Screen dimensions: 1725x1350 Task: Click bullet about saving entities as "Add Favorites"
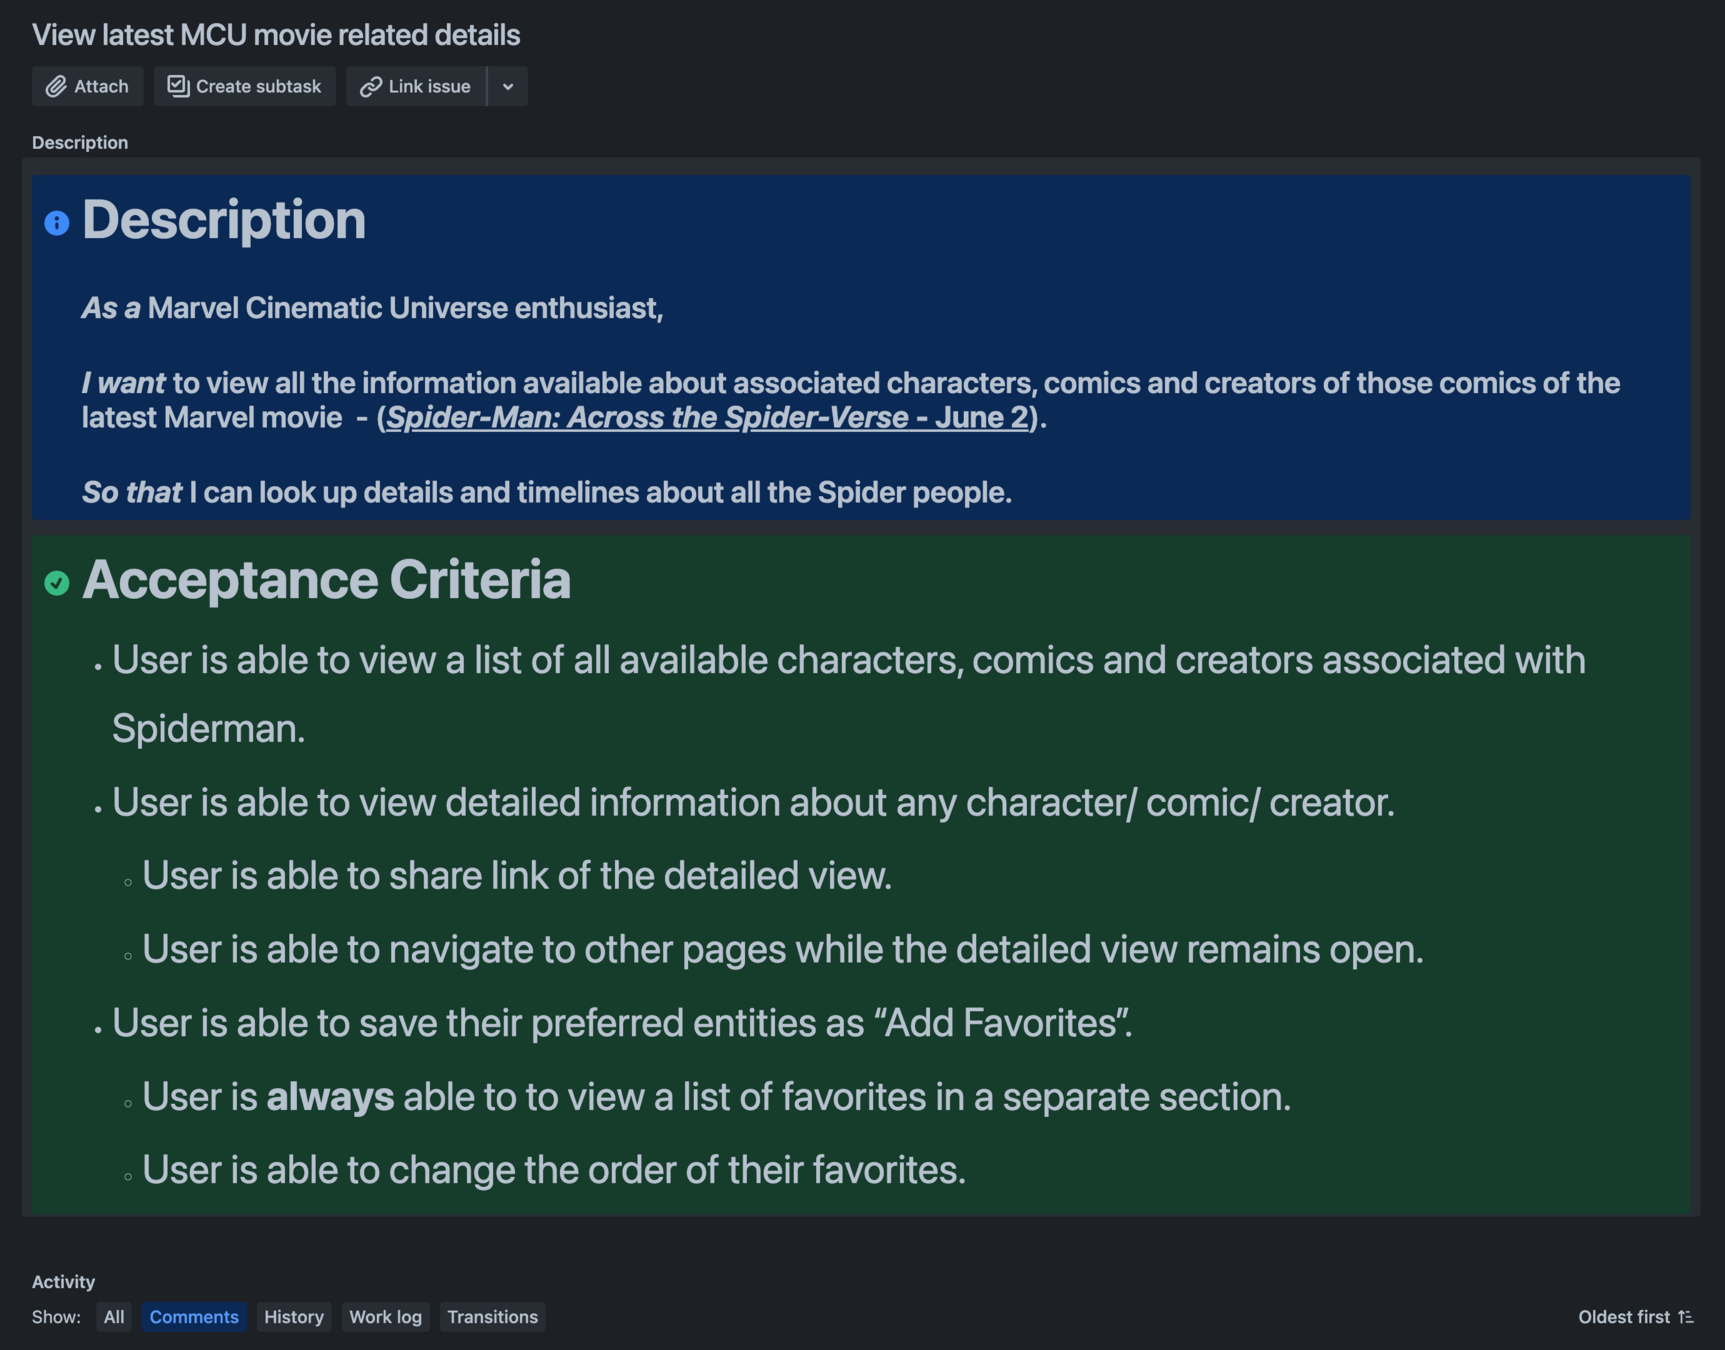(622, 1023)
